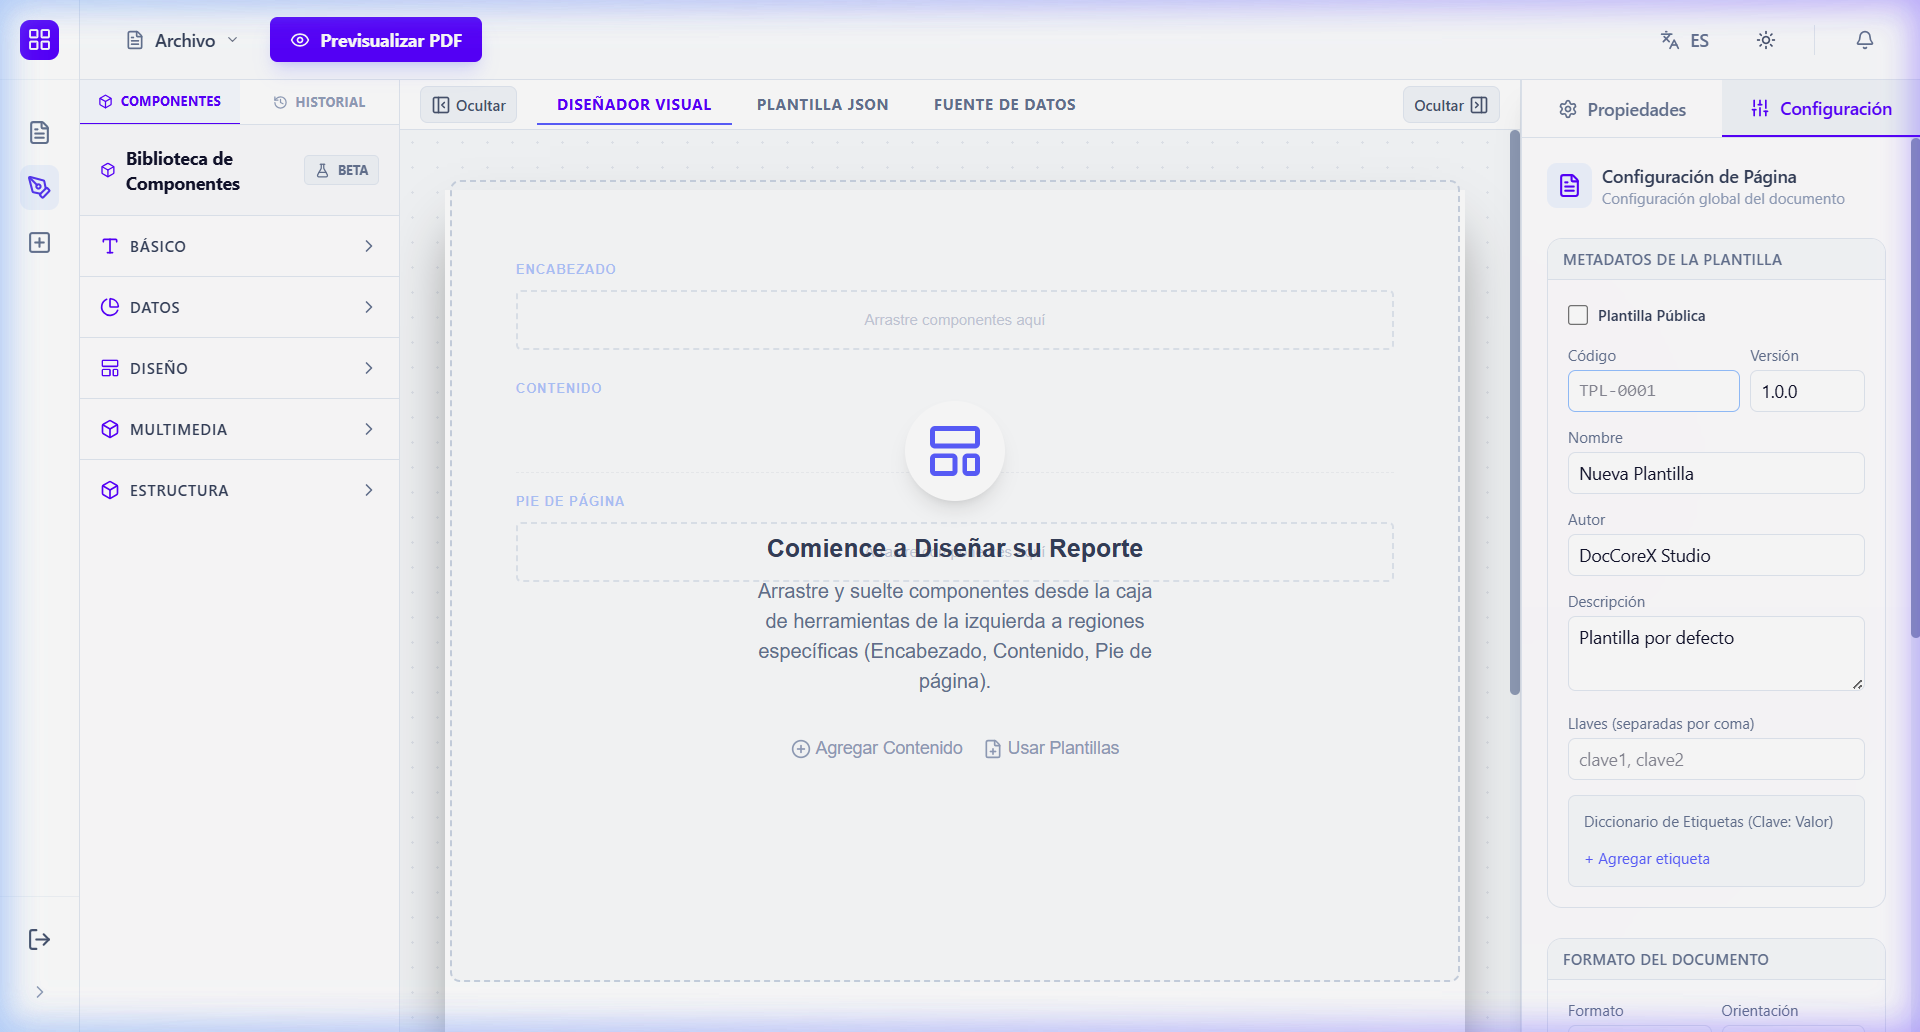
Task: Click the Versión input field
Action: pos(1807,391)
